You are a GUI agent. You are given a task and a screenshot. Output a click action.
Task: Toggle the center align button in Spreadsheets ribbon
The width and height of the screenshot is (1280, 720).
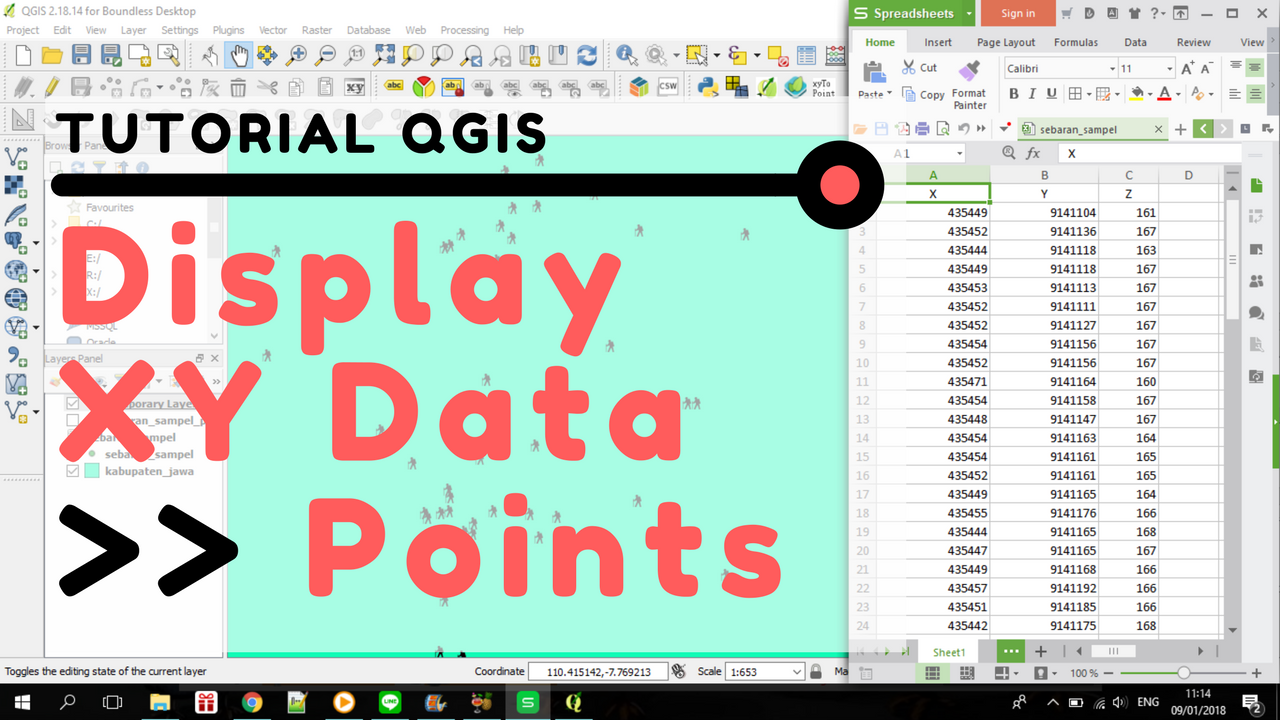[x=1255, y=94]
